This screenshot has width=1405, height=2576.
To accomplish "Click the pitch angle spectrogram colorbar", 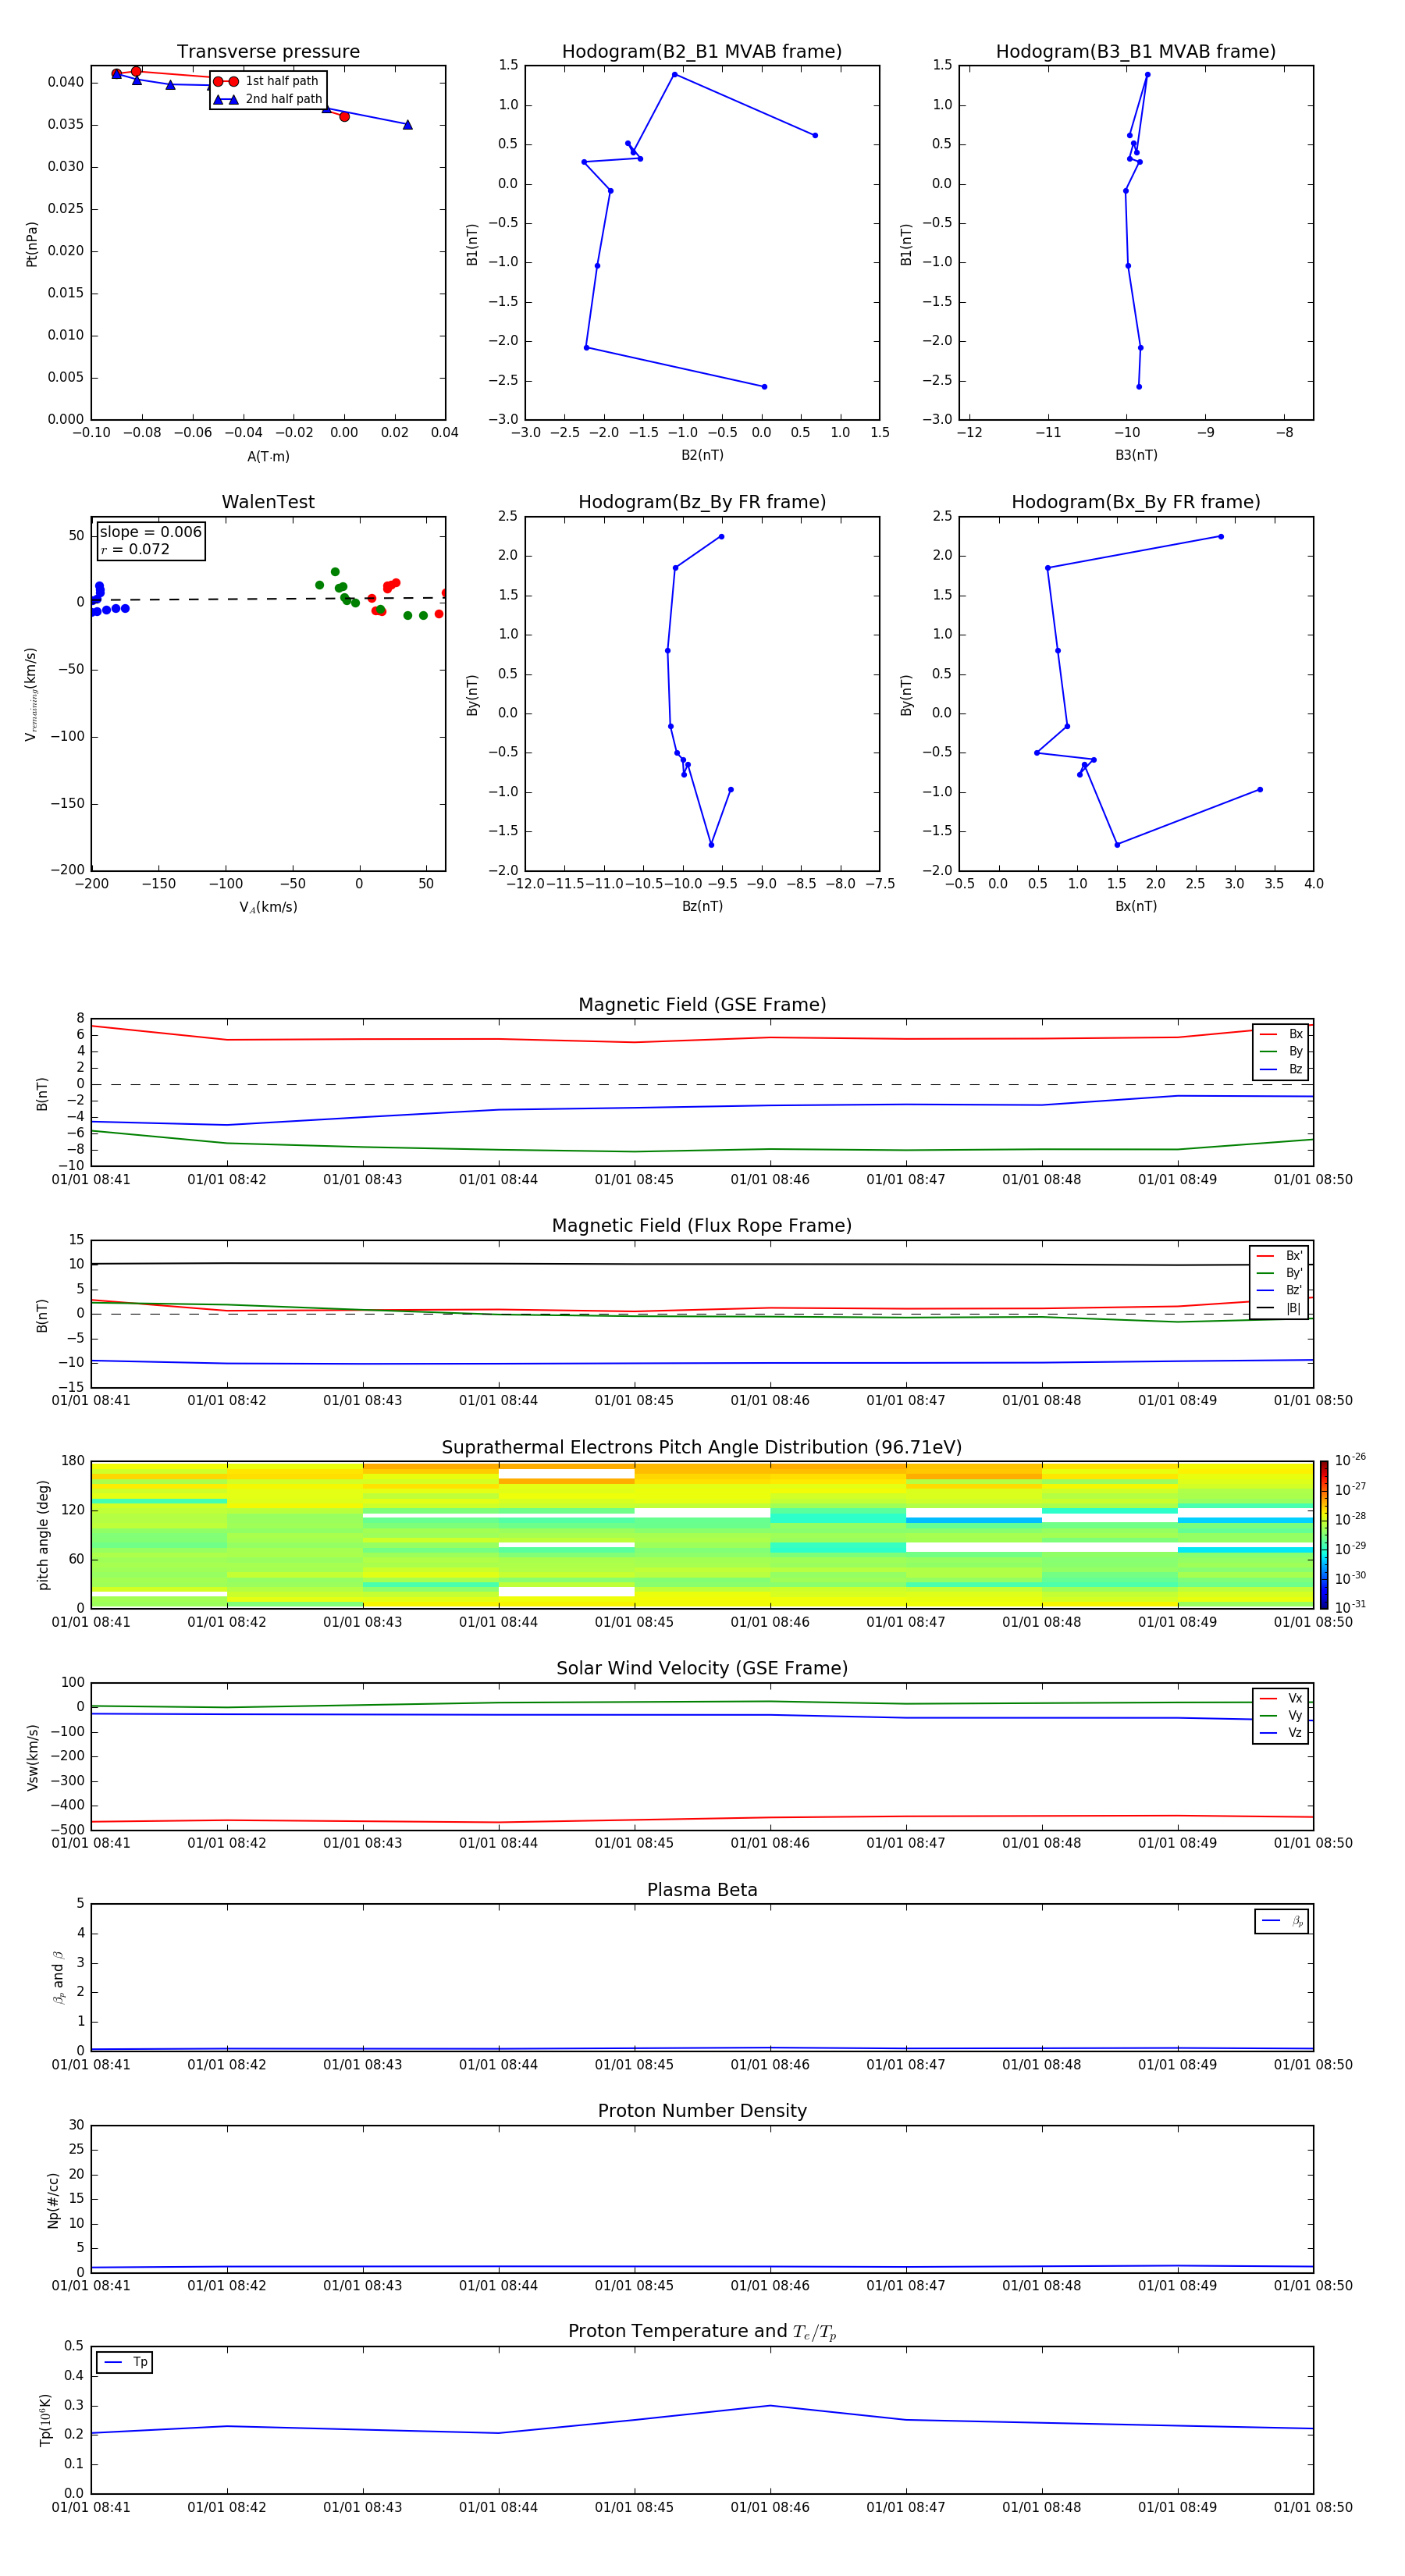I will pyautogui.click(x=1323, y=1534).
